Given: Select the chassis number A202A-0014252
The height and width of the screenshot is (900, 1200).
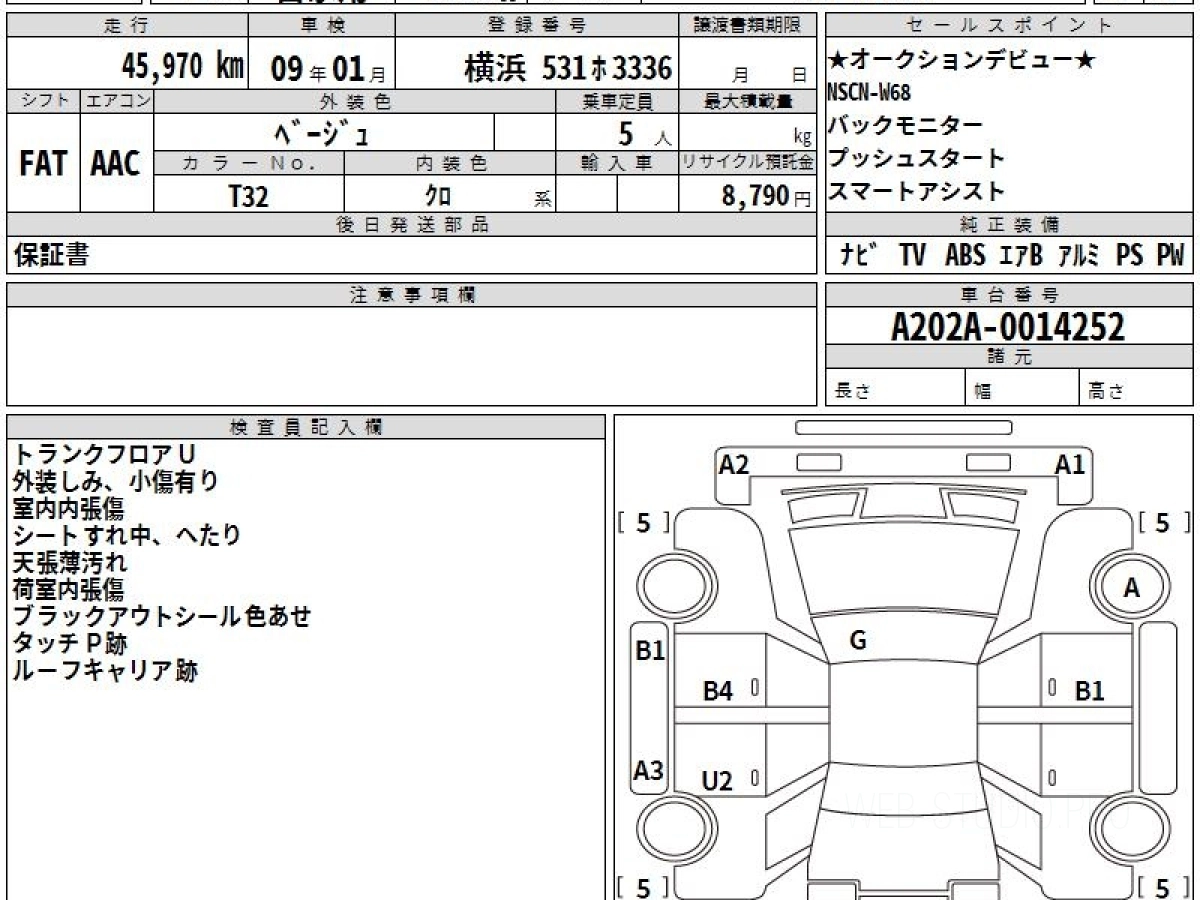Looking at the screenshot, I should point(1008,326).
